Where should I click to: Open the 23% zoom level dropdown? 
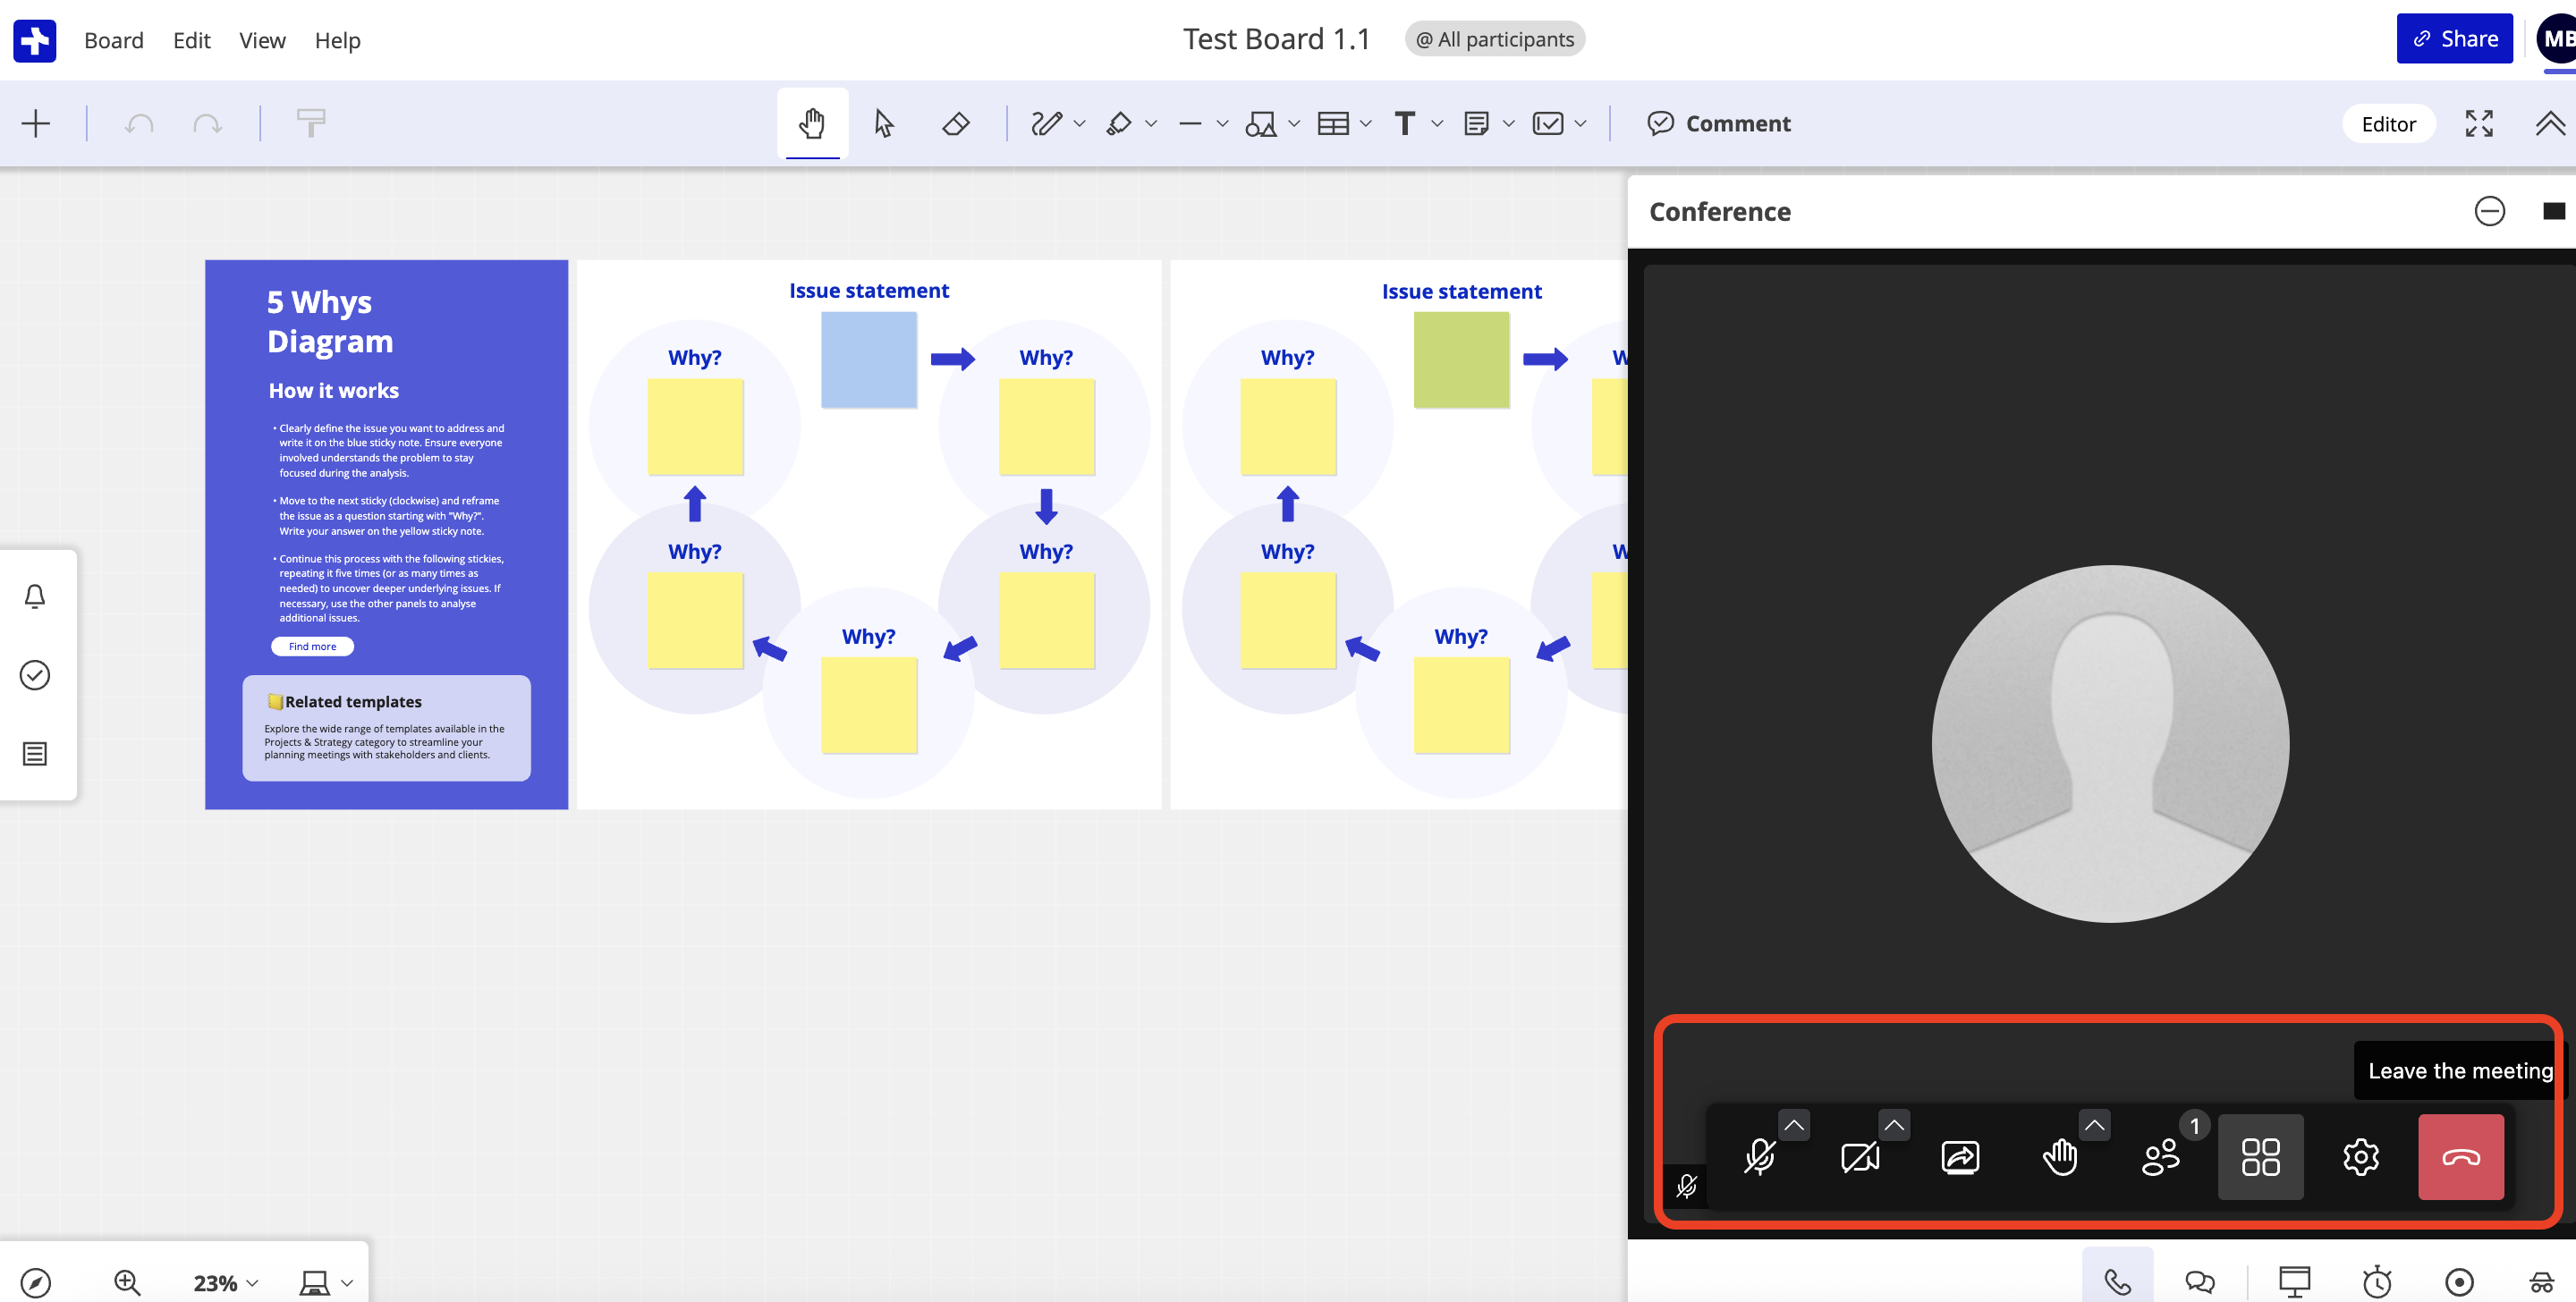tap(225, 1282)
